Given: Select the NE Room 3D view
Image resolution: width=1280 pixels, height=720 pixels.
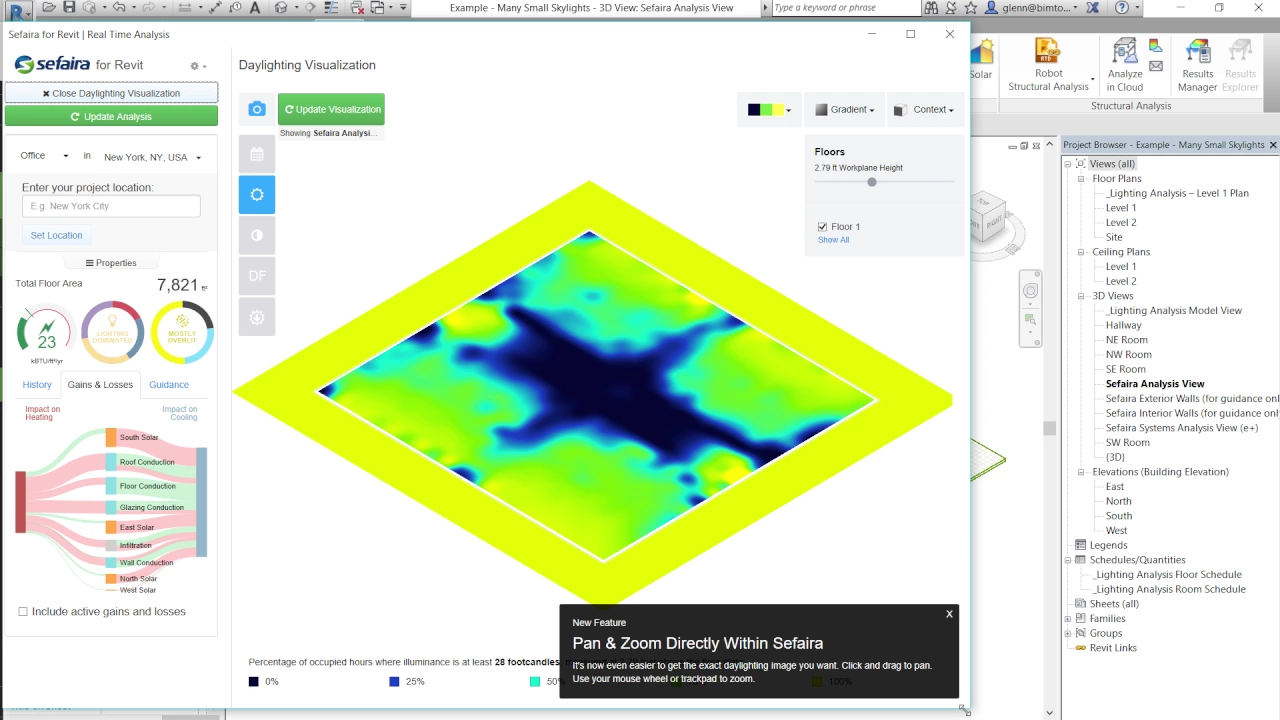Looking at the screenshot, I should (x=1126, y=340).
